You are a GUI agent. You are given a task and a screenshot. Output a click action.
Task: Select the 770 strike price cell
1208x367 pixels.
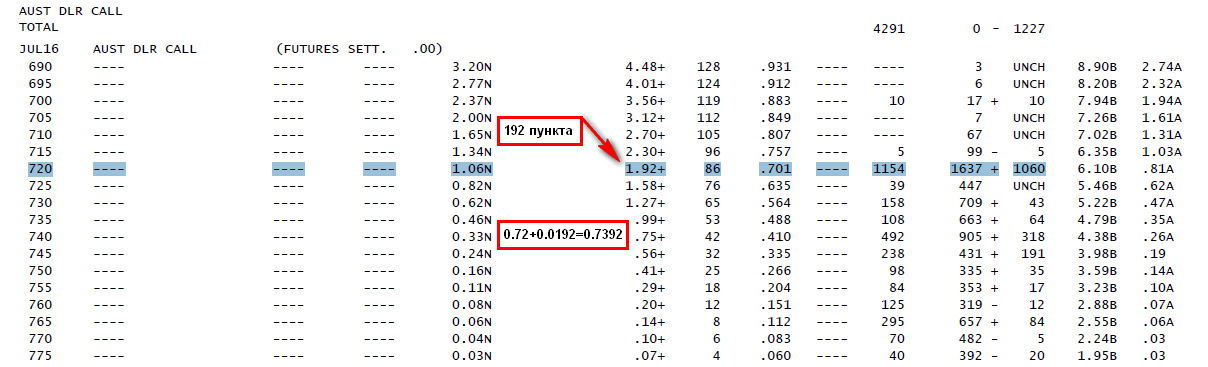click(x=39, y=338)
